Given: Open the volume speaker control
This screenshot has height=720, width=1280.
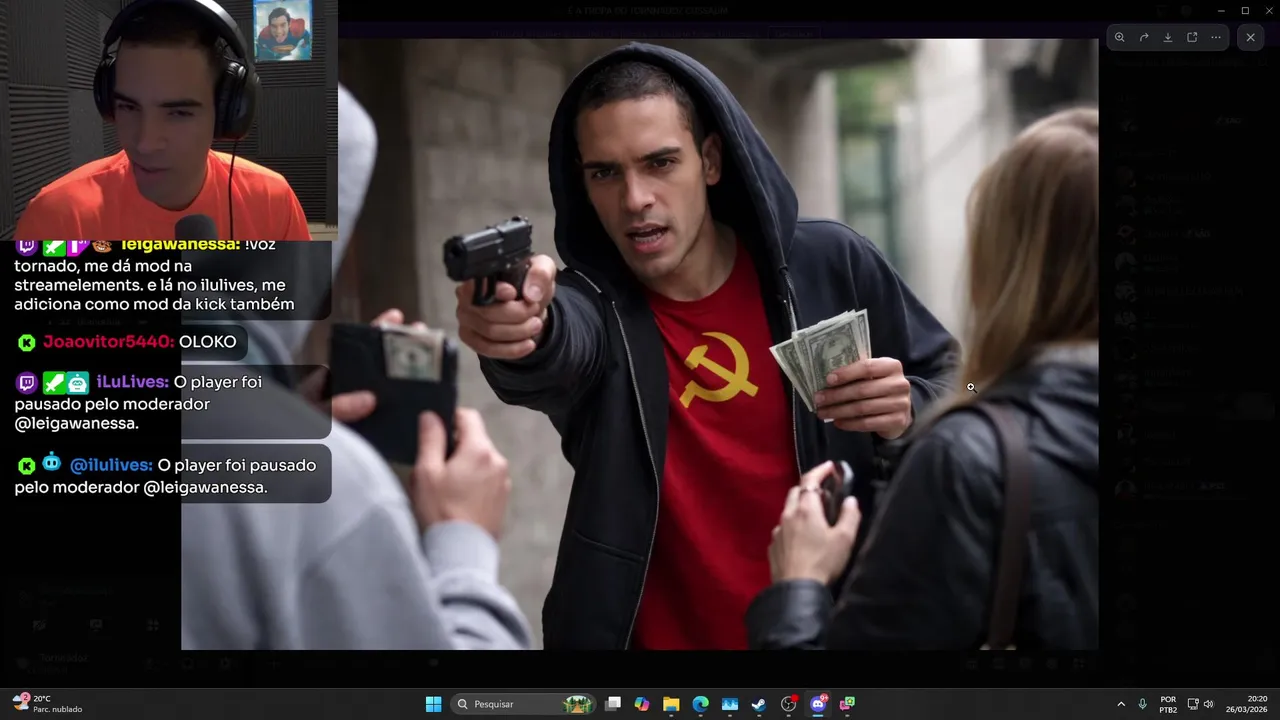Looking at the screenshot, I should point(1208,704).
